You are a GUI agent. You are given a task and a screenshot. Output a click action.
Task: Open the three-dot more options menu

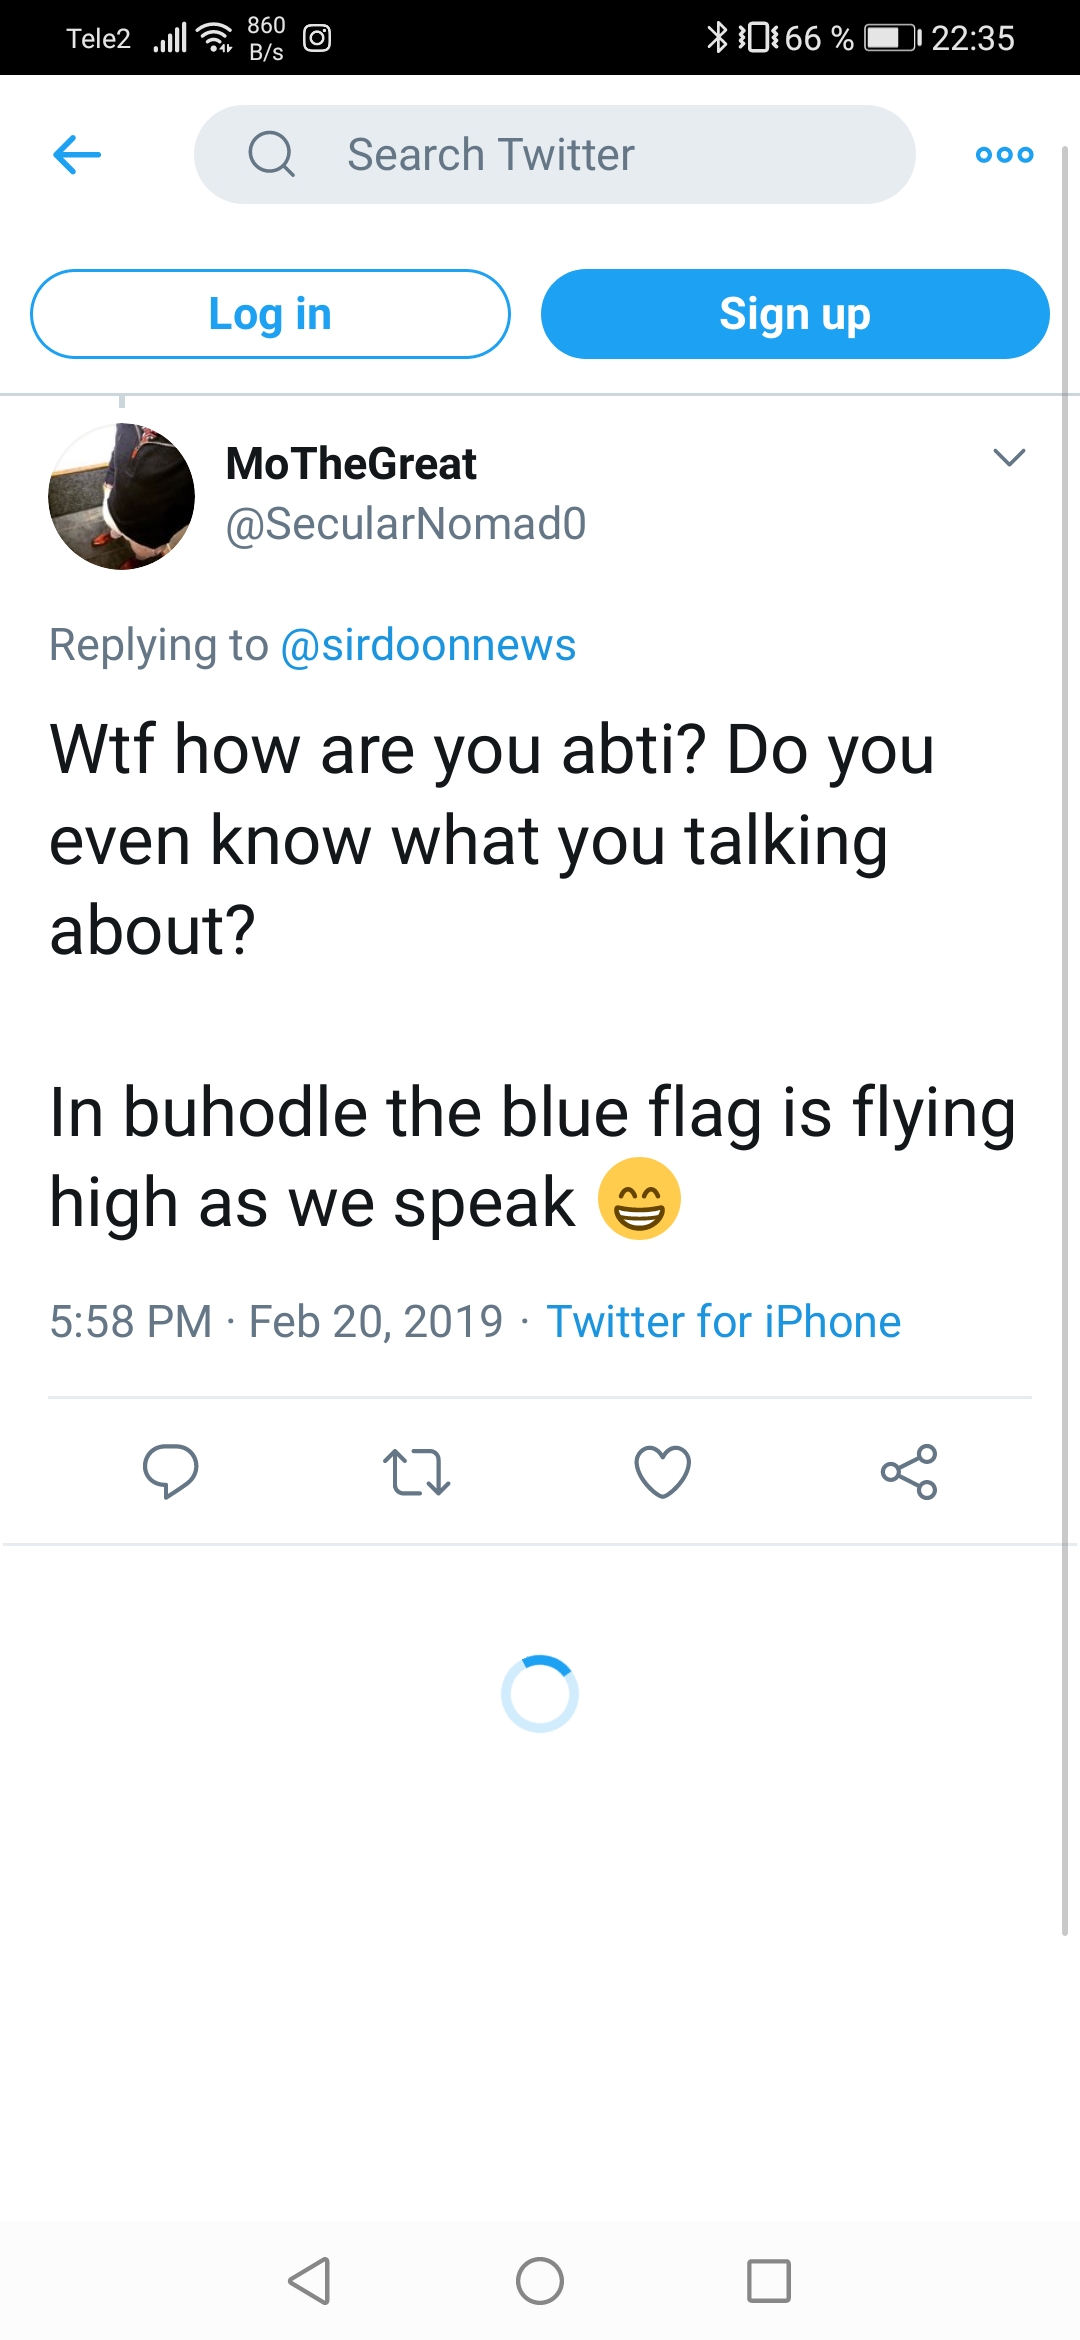coord(1004,155)
